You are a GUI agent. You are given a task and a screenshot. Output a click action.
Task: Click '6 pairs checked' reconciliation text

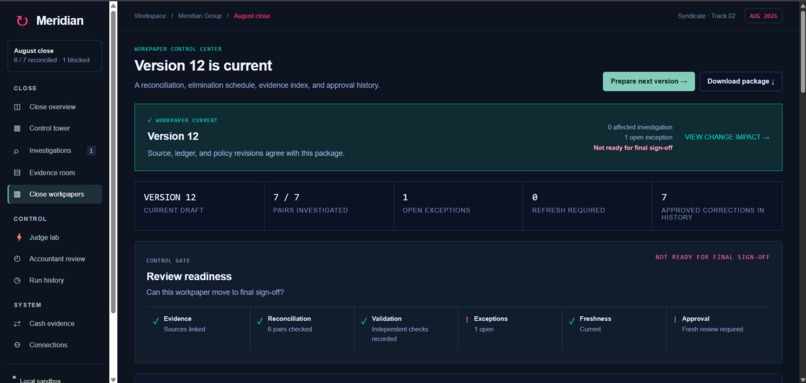[289, 329]
